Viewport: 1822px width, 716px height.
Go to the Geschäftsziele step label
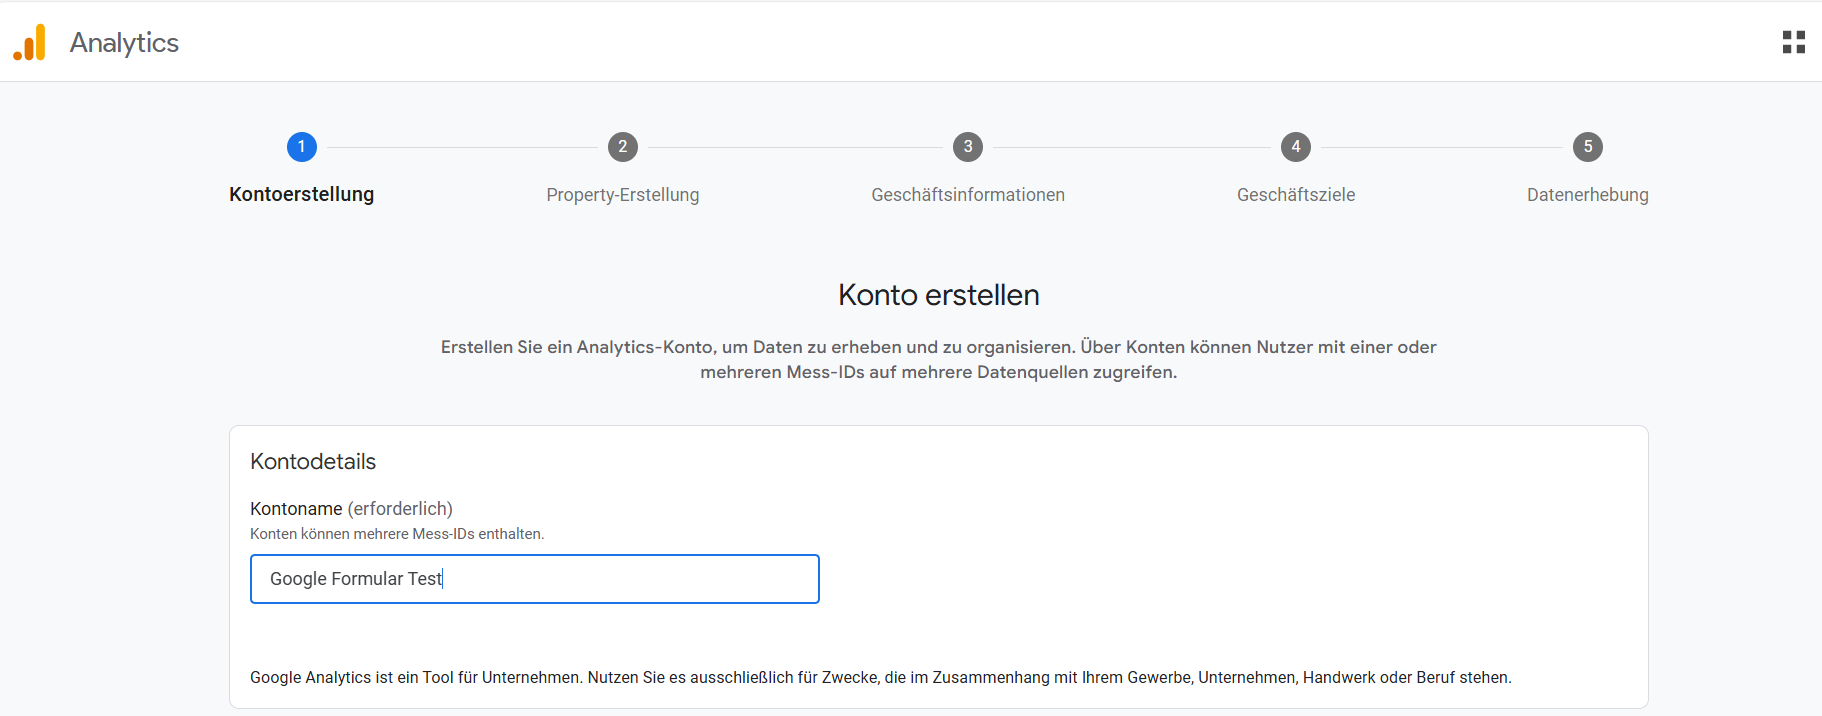point(1295,195)
